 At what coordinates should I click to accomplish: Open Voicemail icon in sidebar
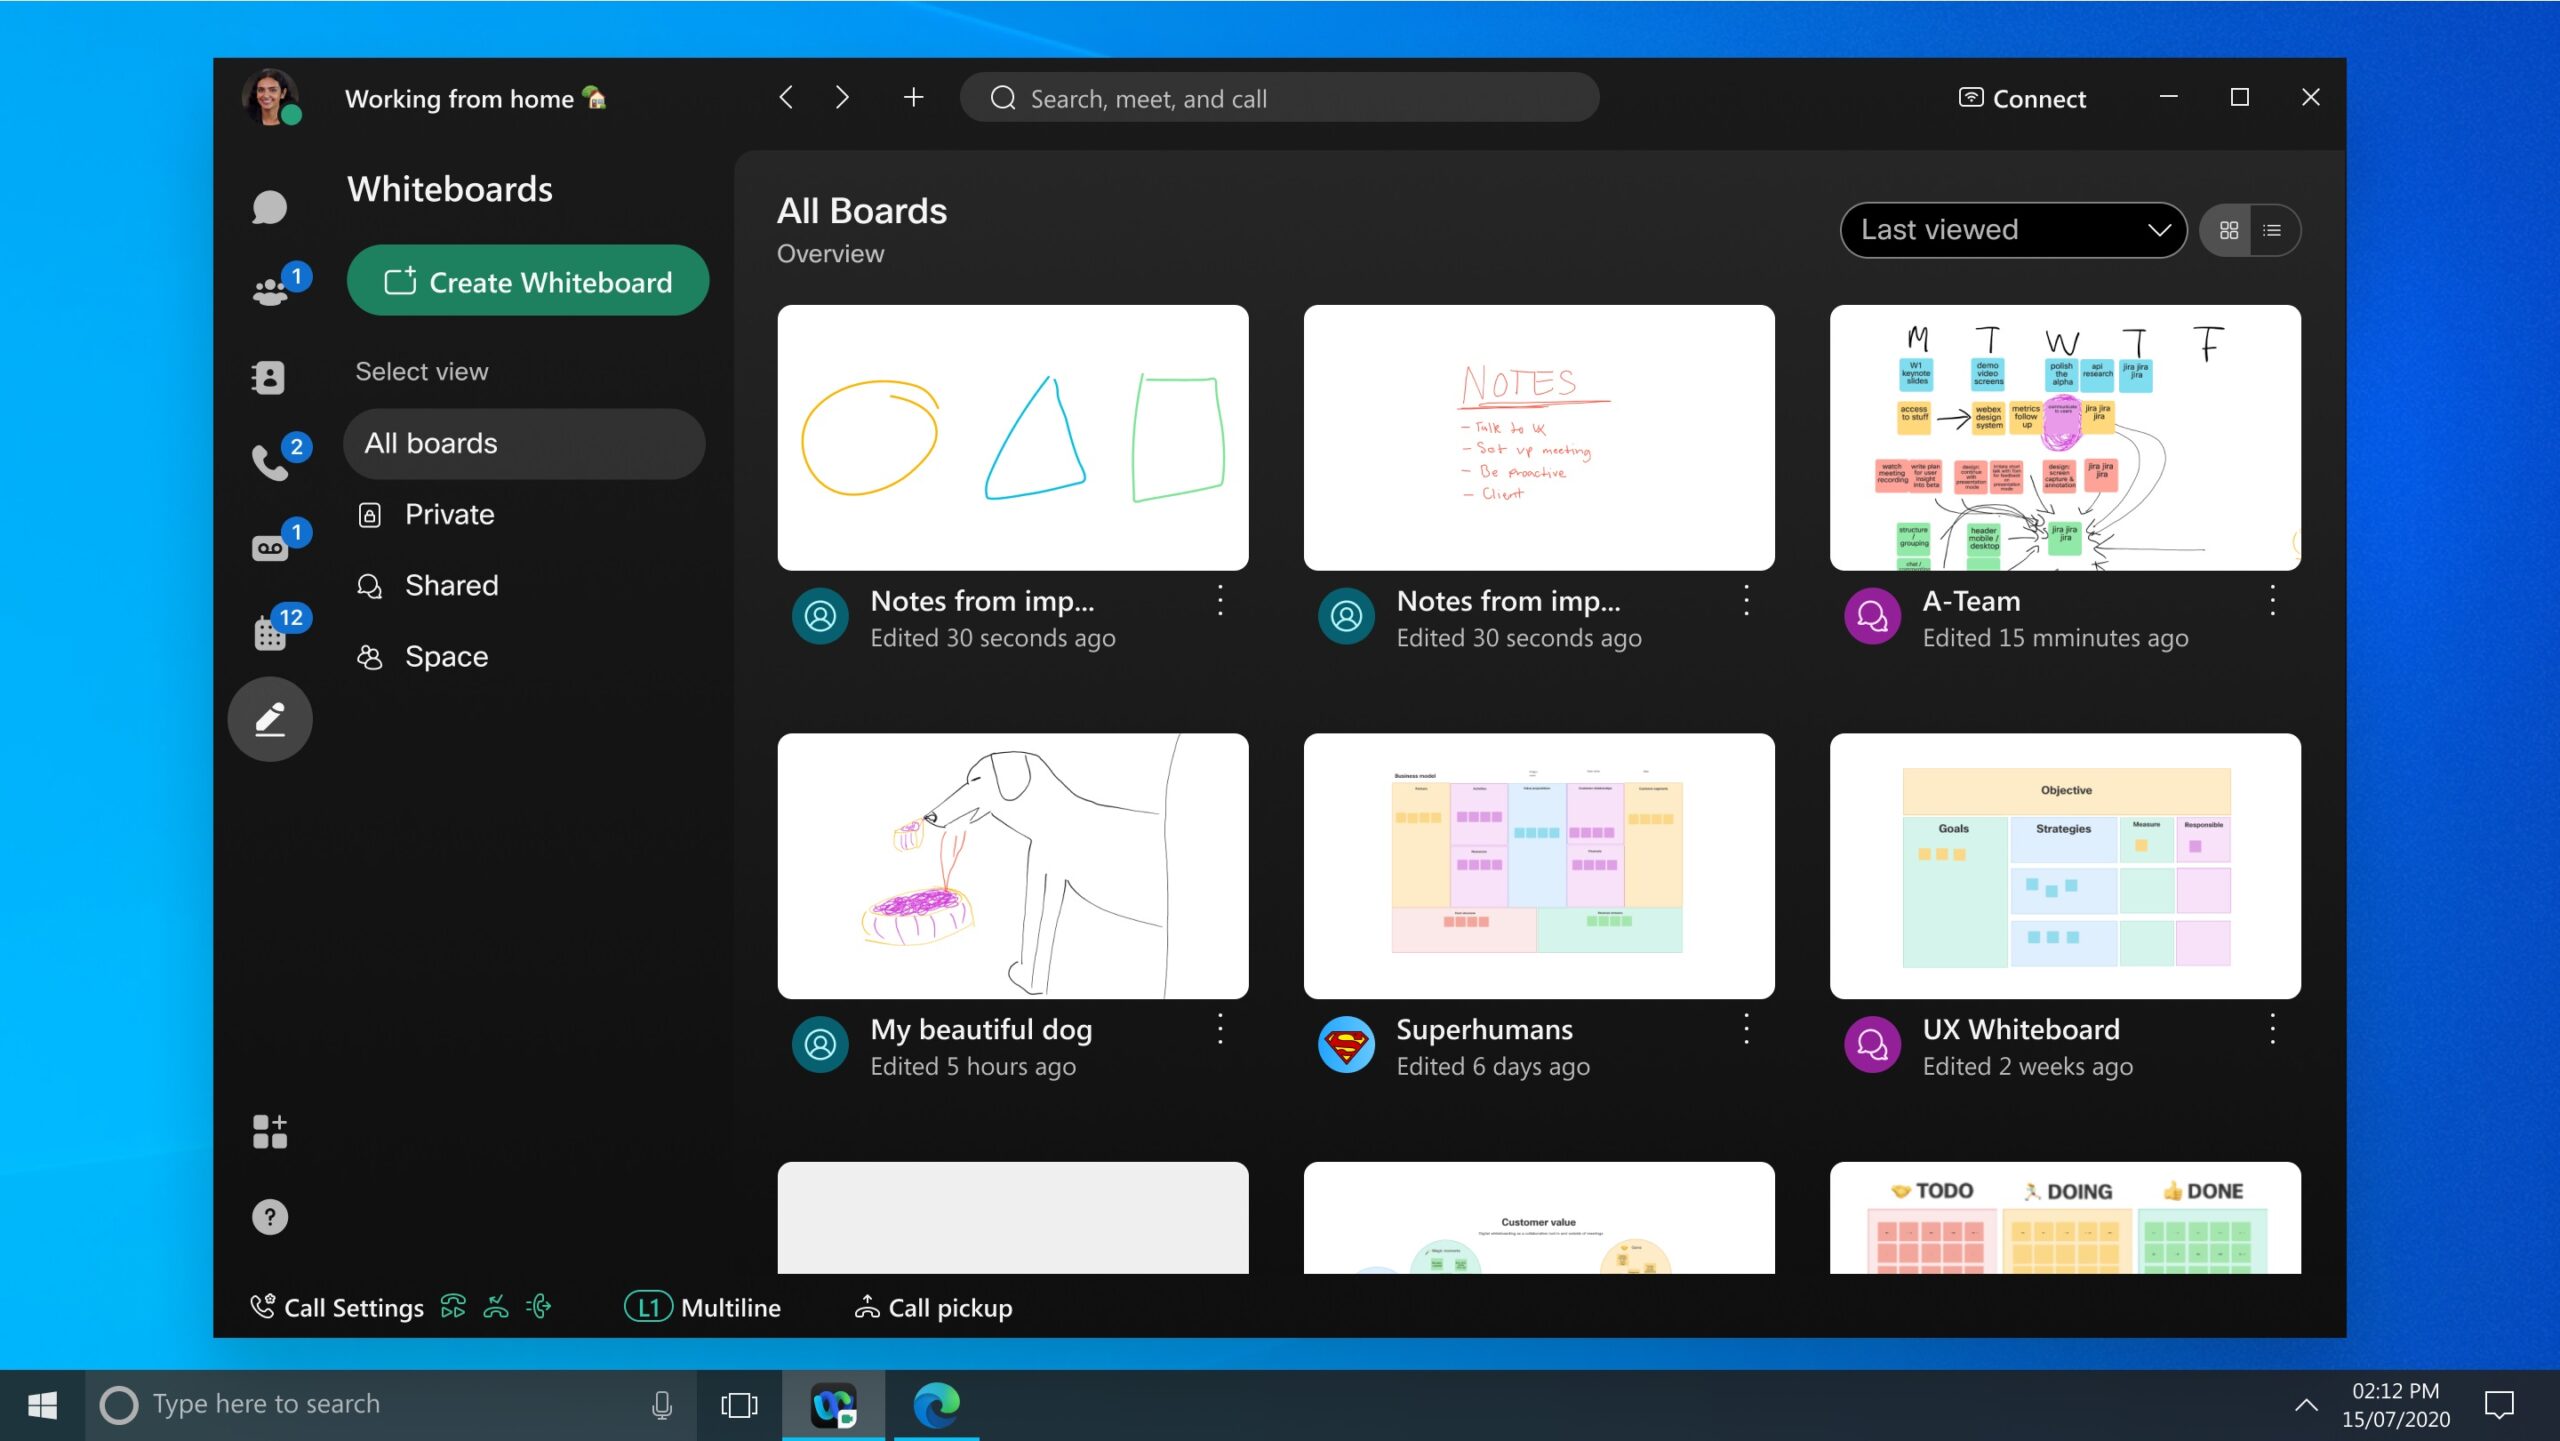click(x=271, y=547)
